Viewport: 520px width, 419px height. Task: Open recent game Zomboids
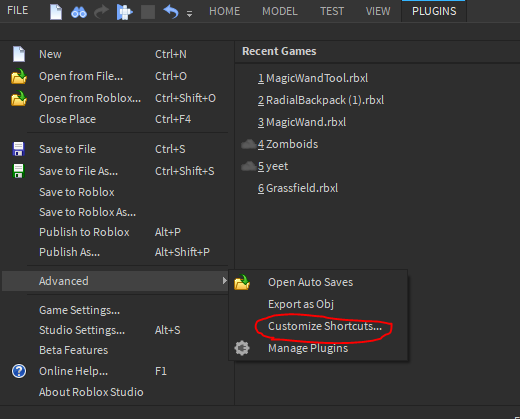(288, 144)
